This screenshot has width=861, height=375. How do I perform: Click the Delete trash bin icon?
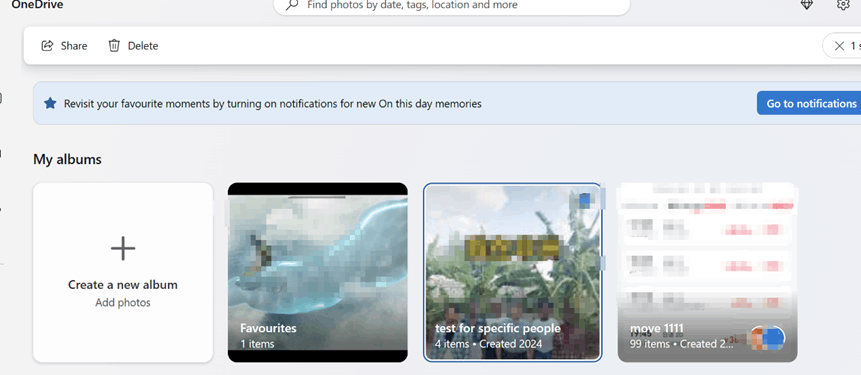(114, 46)
